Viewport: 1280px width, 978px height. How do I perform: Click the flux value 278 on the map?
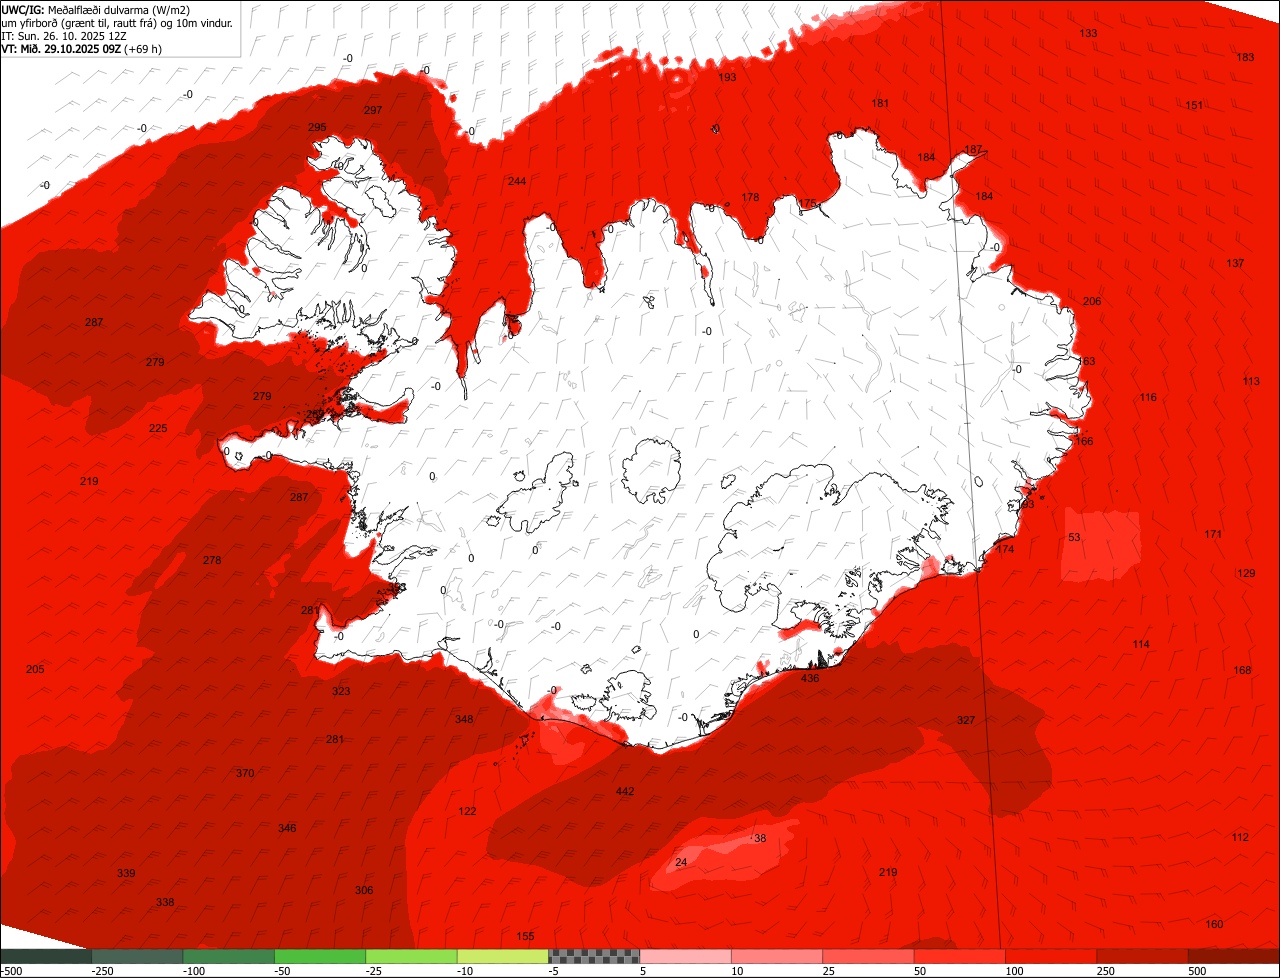tap(212, 561)
